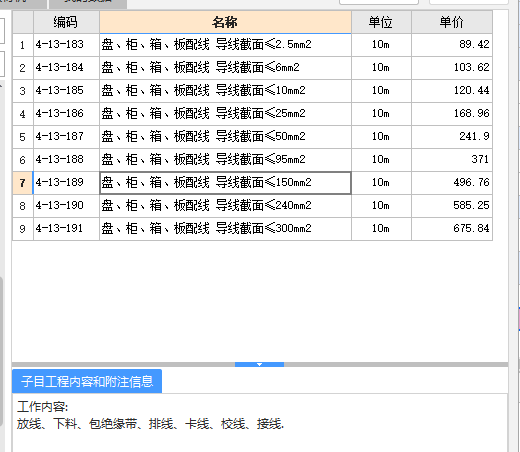Screen dimensions: 520x452
Task: Select code cell 4-13-190
Action: (66, 206)
